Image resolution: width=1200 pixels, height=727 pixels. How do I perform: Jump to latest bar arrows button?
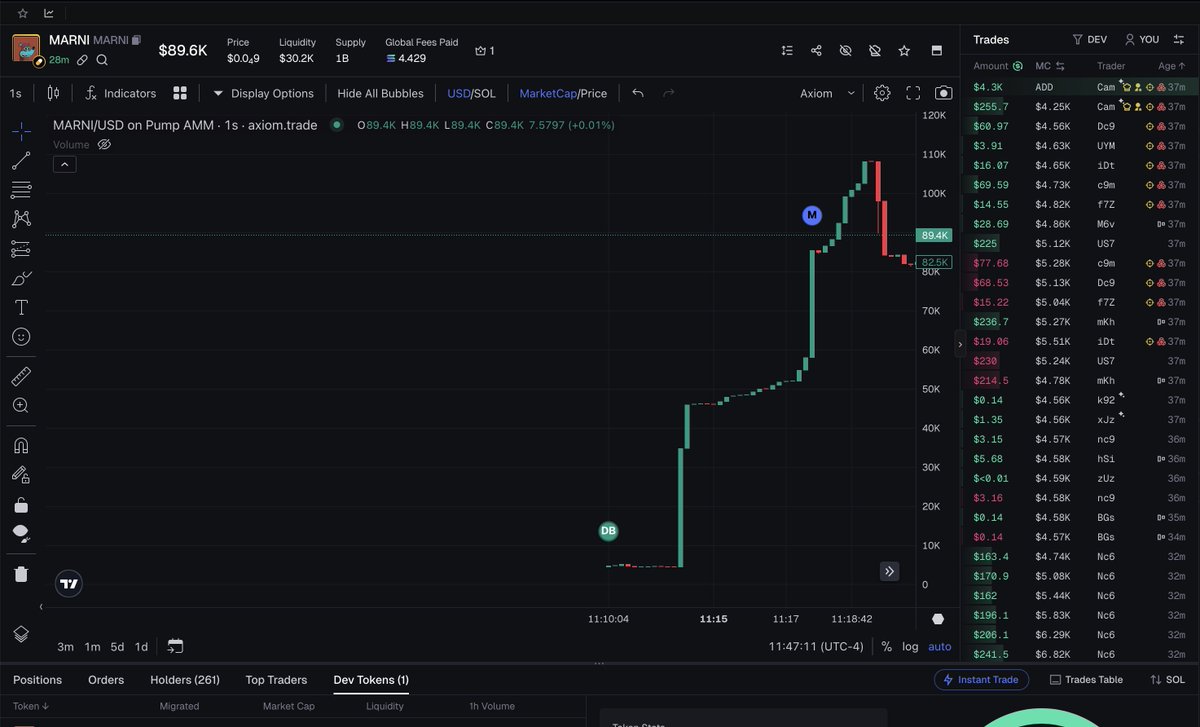[x=890, y=571]
